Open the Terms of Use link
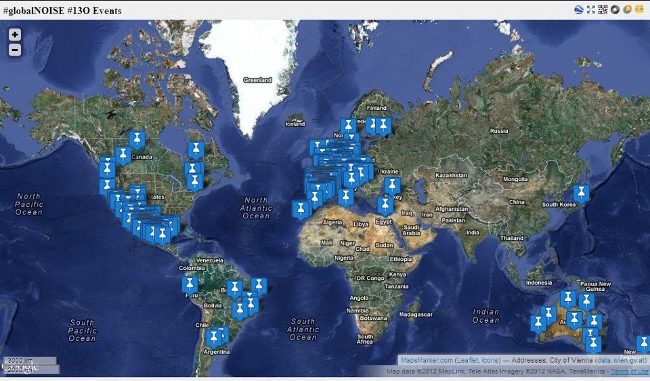650x381 pixels. pos(629,371)
